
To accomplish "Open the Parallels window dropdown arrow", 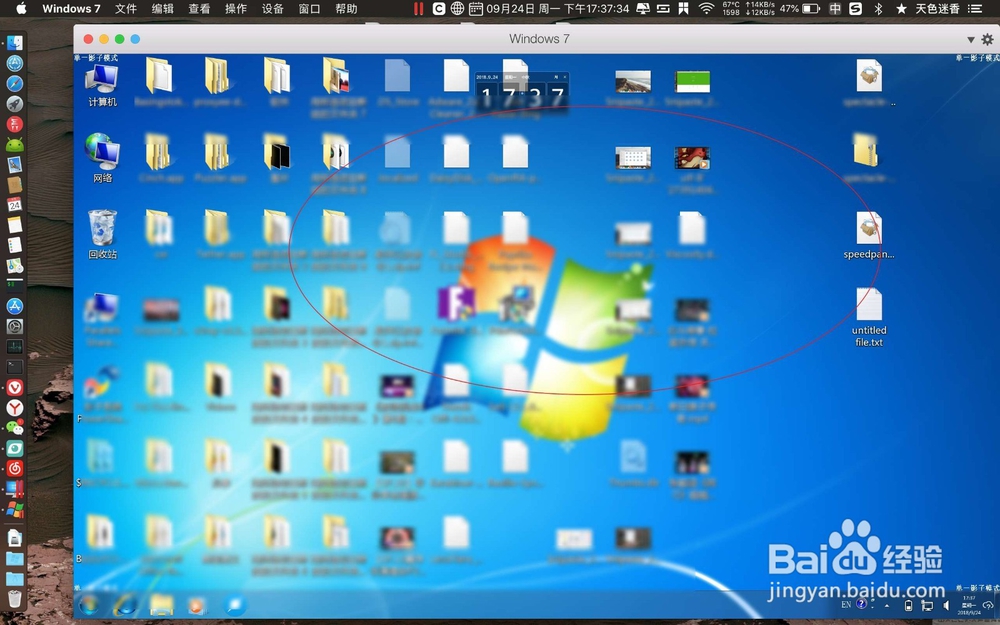I will [970, 39].
